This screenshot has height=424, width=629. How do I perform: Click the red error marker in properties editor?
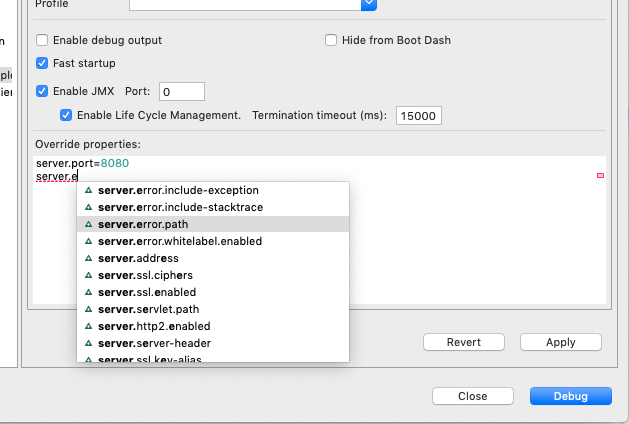click(600, 176)
